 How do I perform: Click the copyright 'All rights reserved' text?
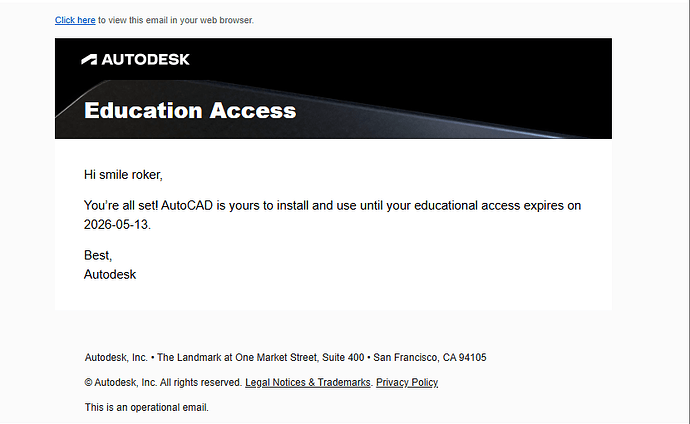[201, 383]
